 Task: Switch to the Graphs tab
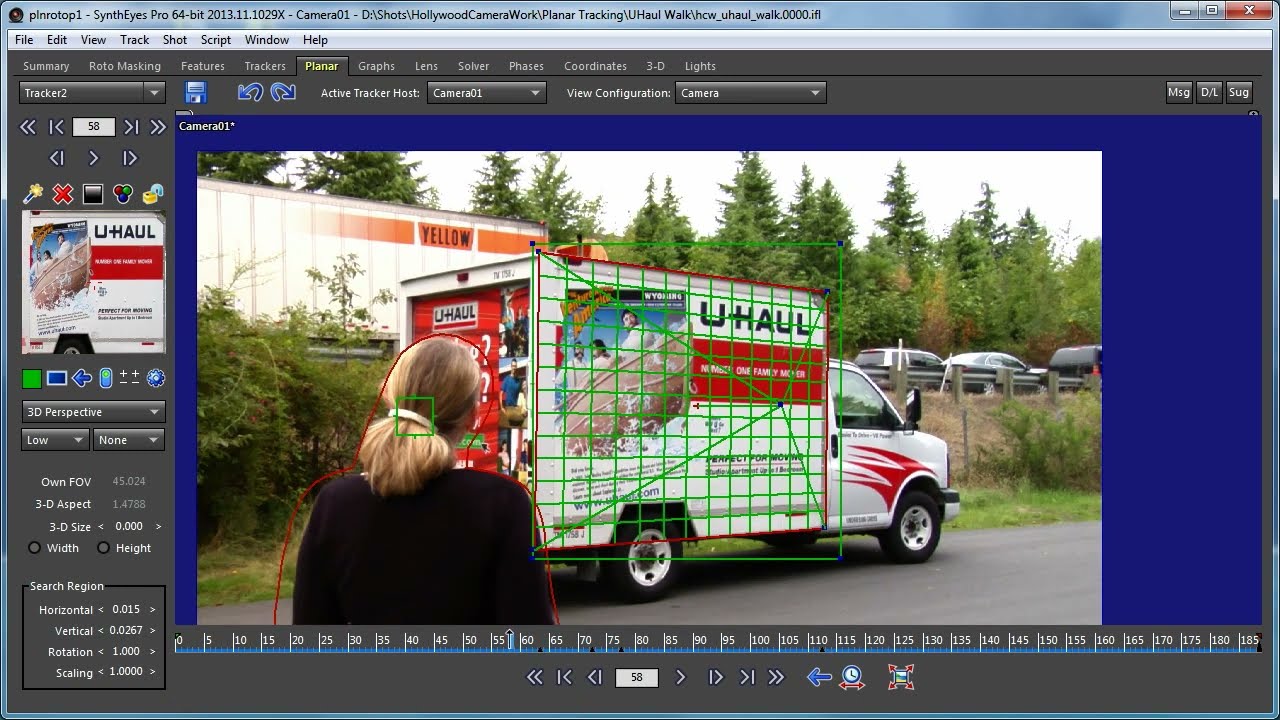click(377, 66)
